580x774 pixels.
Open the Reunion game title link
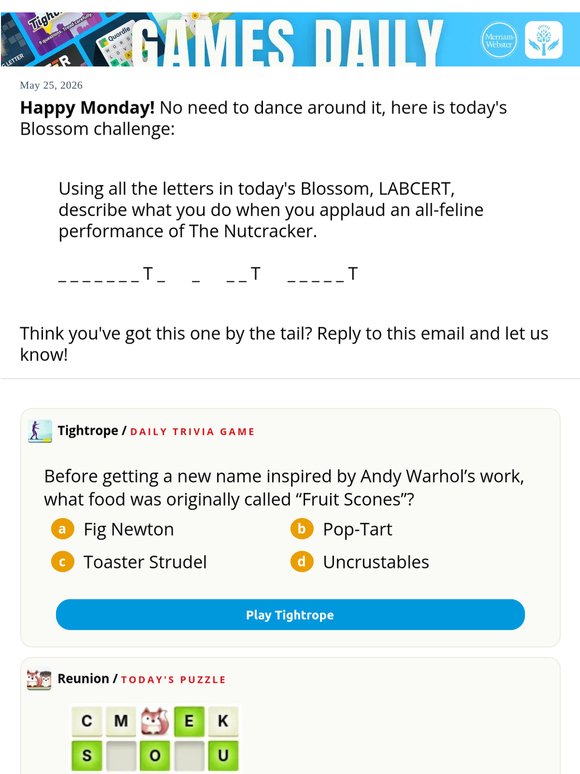pyautogui.click(x=83, y=679)
